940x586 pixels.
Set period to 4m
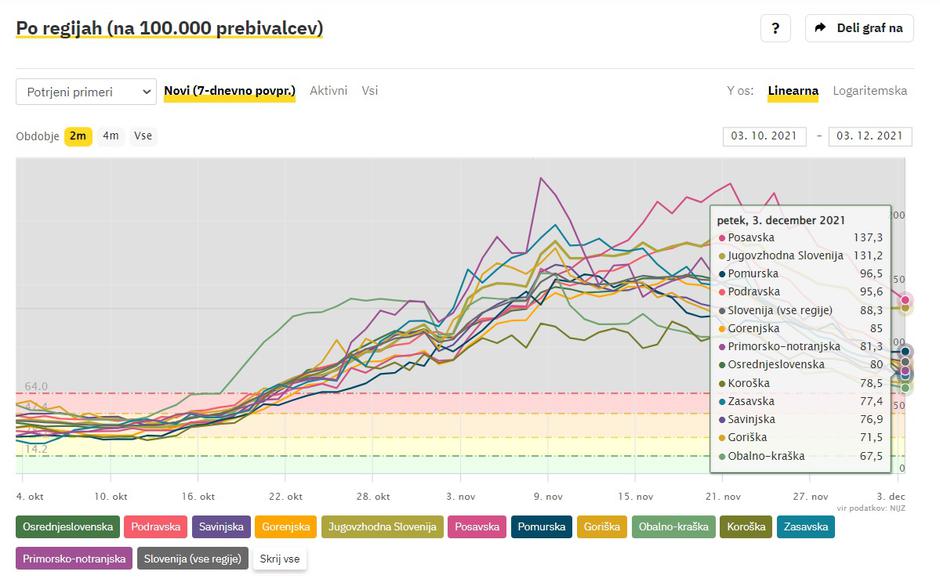point(111,136)
